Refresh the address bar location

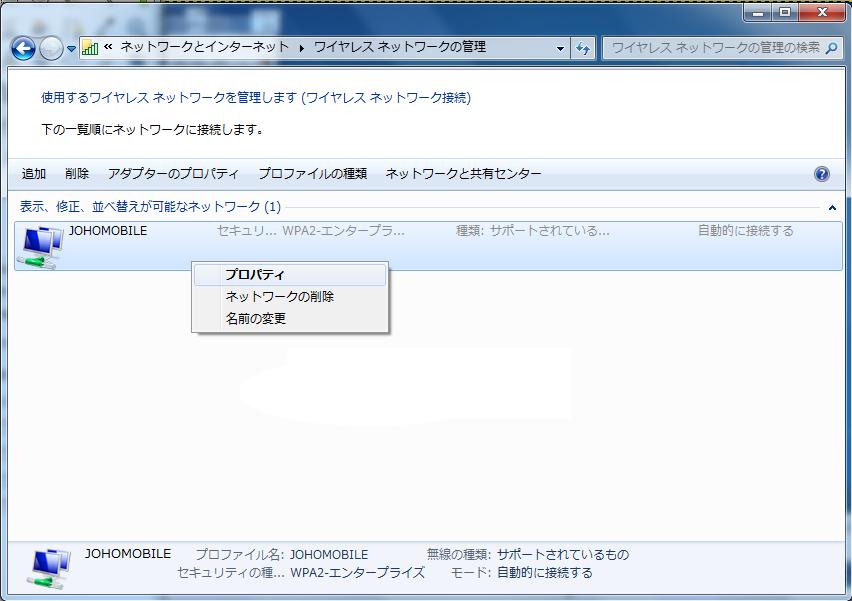coord(583,48)
